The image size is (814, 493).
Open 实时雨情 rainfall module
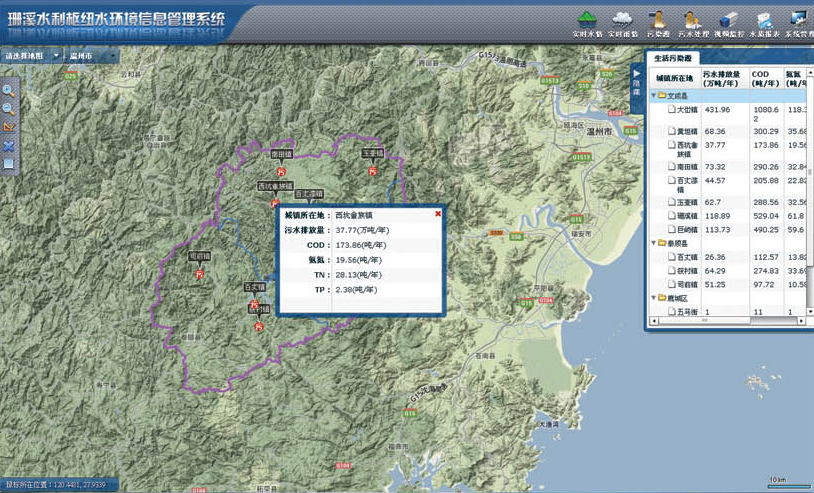pos(622,23)
